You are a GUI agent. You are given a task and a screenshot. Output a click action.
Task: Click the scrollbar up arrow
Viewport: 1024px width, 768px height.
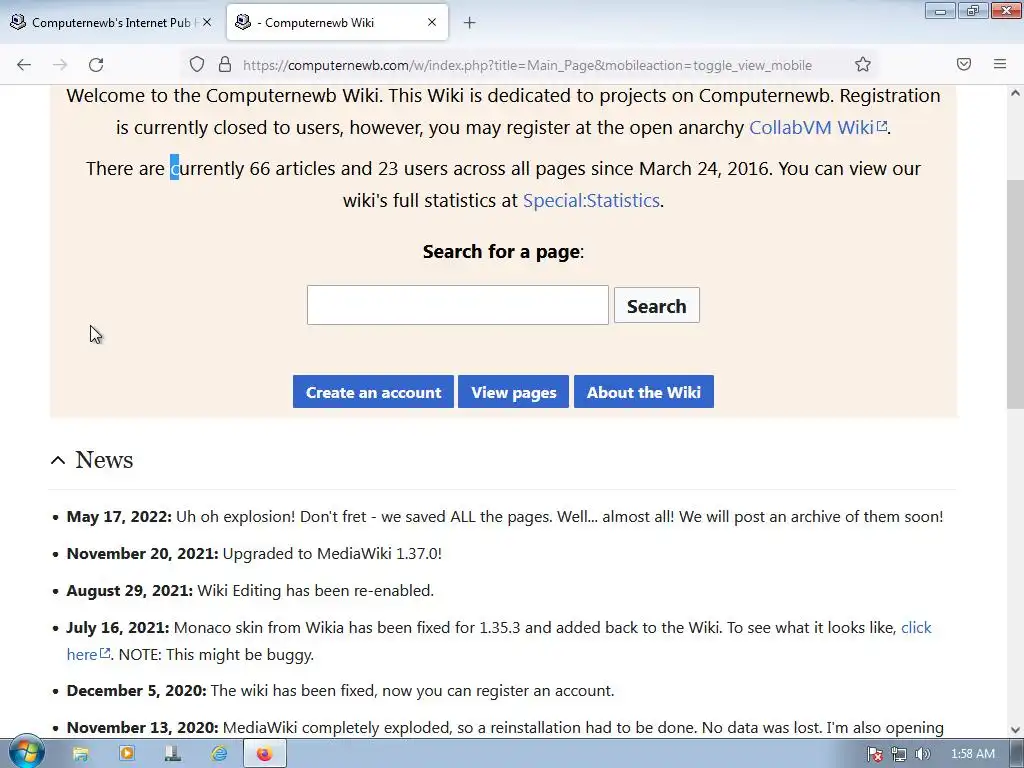pyautogui.click(x=1015, y=93)
